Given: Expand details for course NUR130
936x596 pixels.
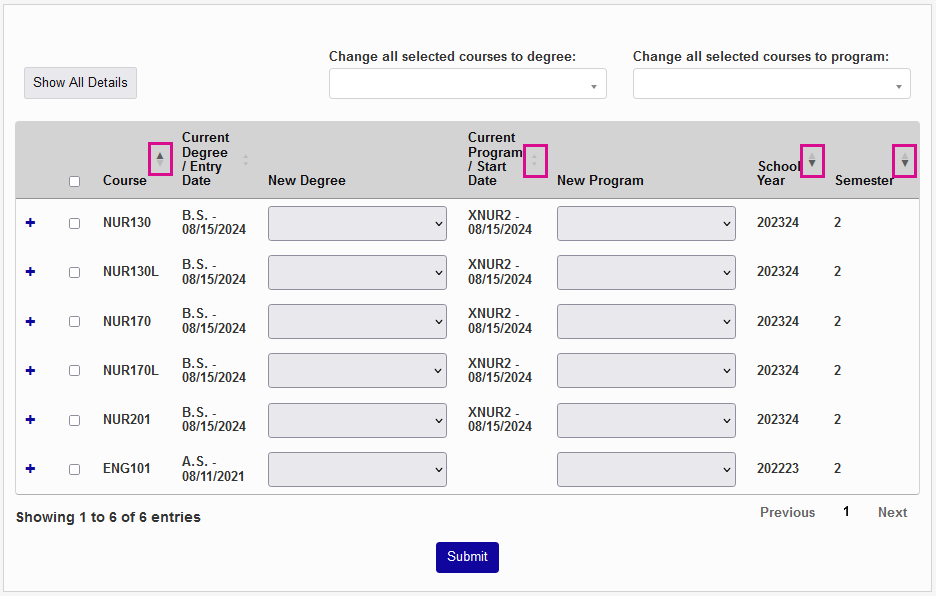Looking at the screenshot, I should click(29, 223).
